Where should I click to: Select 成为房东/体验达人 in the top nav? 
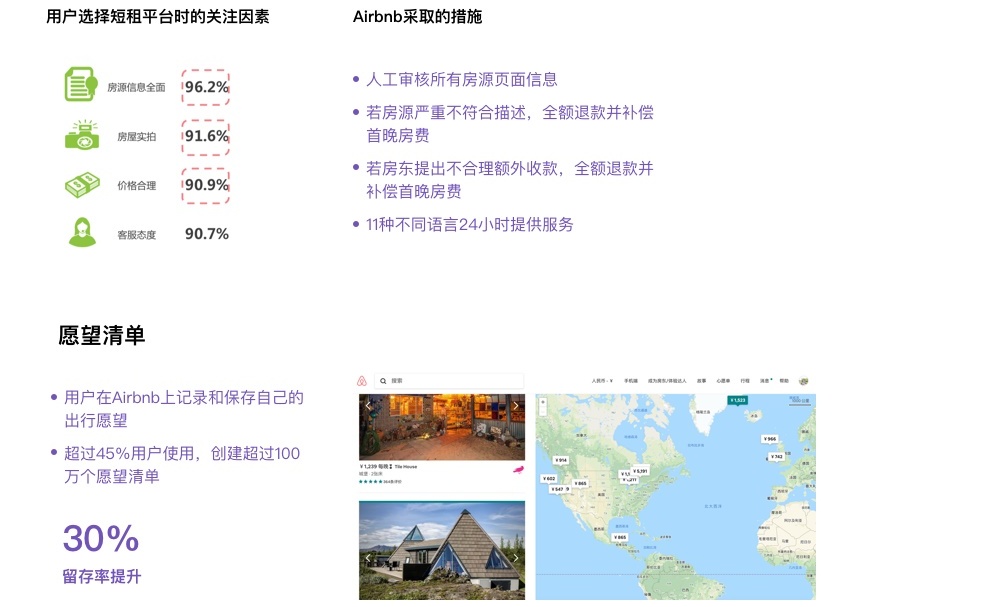point(667,381)
